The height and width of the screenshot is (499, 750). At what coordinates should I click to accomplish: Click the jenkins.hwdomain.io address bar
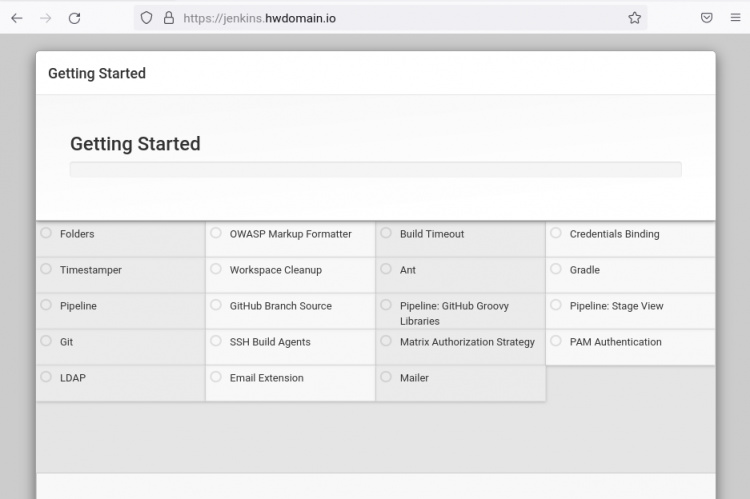click(x=400, y=18)
